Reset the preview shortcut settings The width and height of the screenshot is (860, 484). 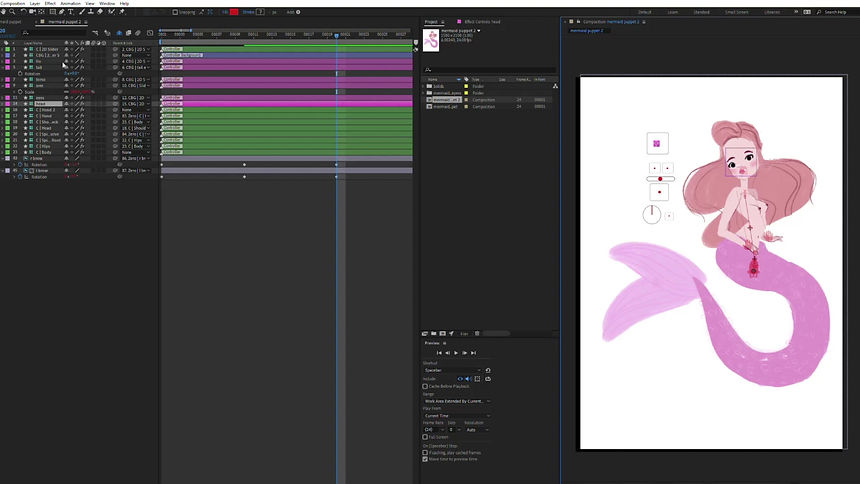488,370
